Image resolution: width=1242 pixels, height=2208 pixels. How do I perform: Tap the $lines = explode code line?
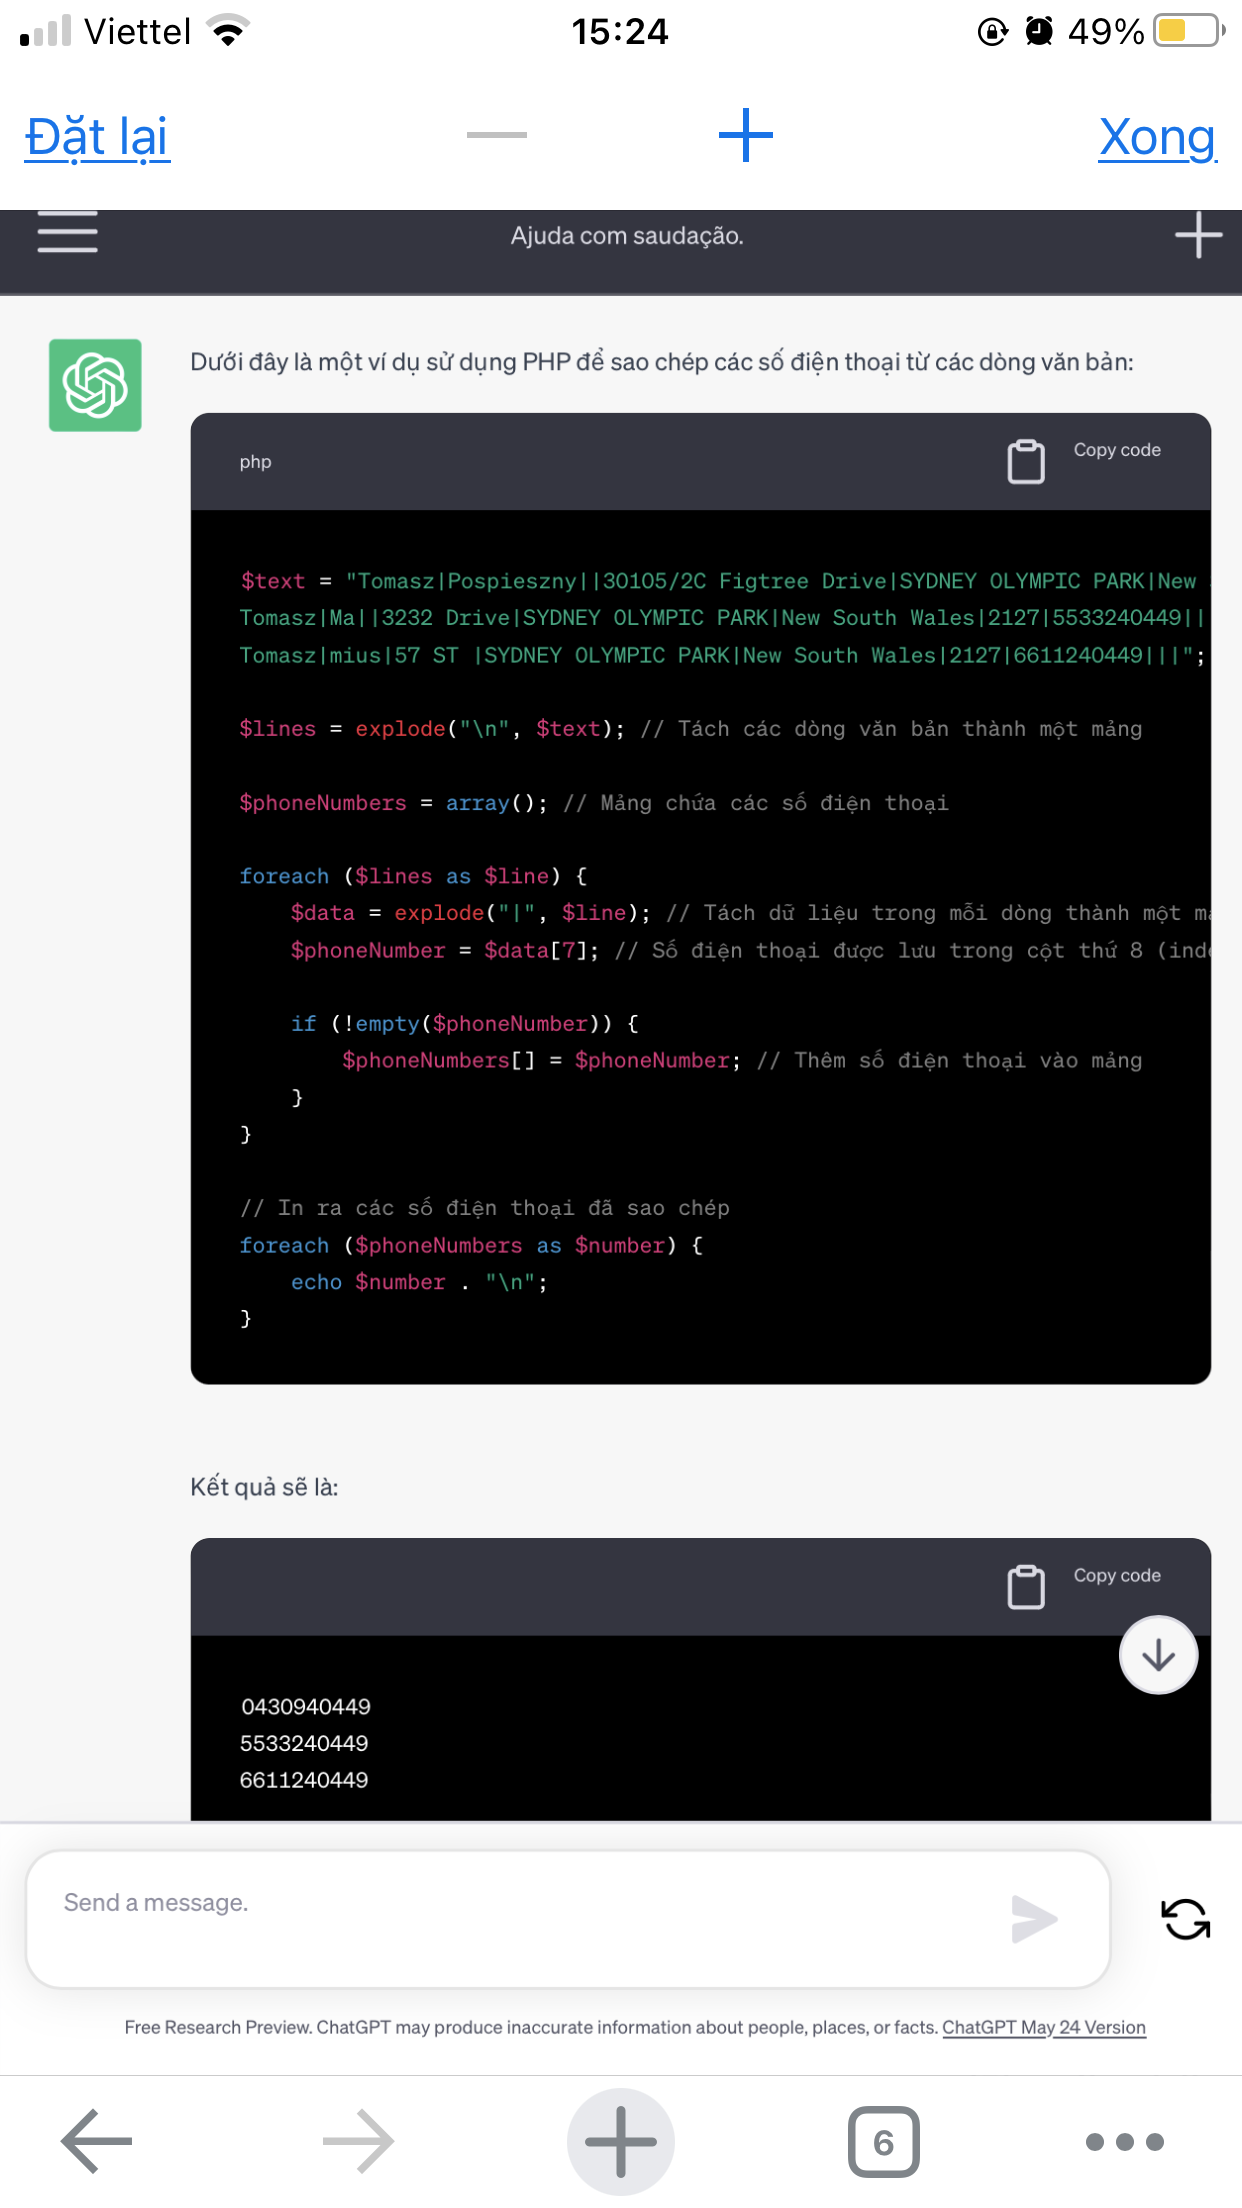click(x=690, y=729)
